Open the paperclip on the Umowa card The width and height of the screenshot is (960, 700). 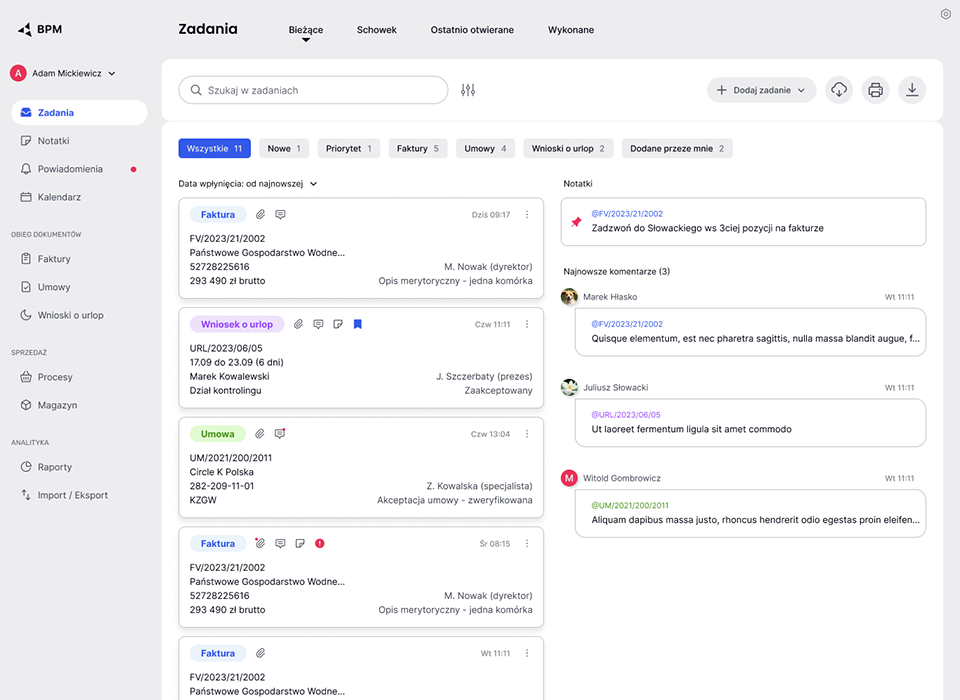tap(260, 434)
